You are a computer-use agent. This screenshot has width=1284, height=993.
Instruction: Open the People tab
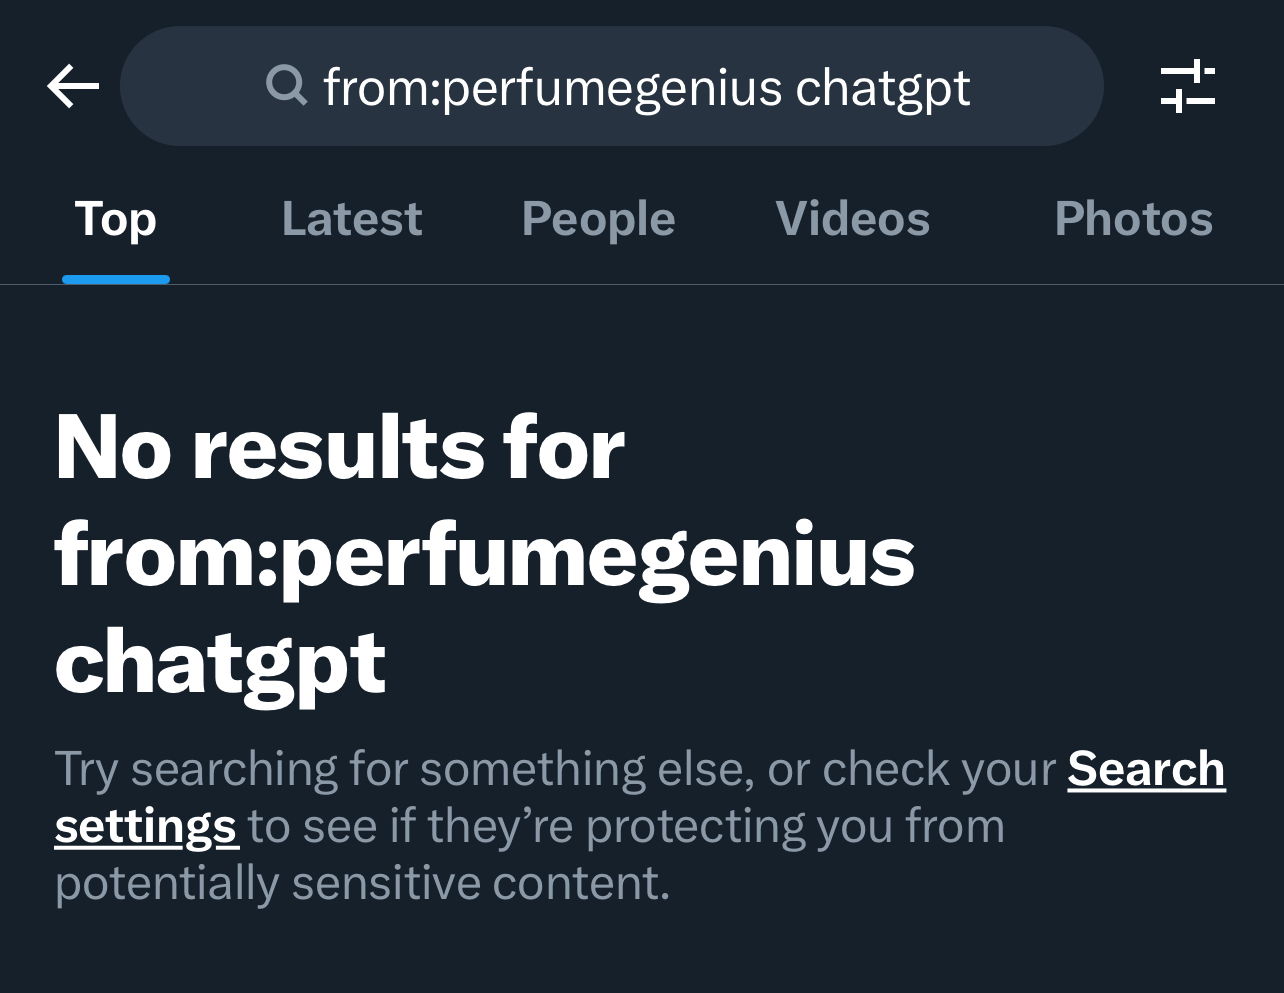click(x=598, y=219)
